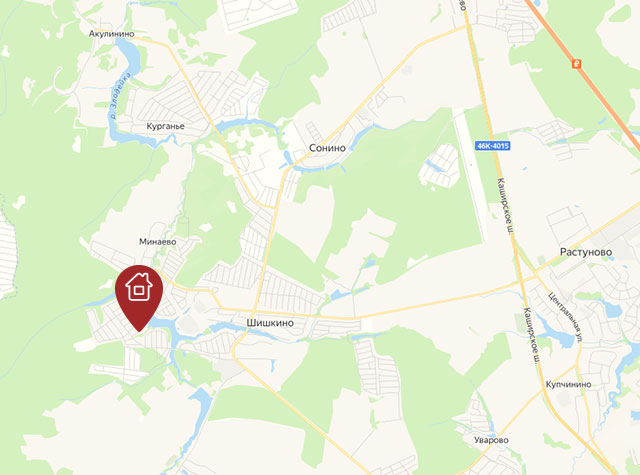This screenshot has width=640, height=475.
Task: Click the Минаево village label
Action: tap(158, 242)
